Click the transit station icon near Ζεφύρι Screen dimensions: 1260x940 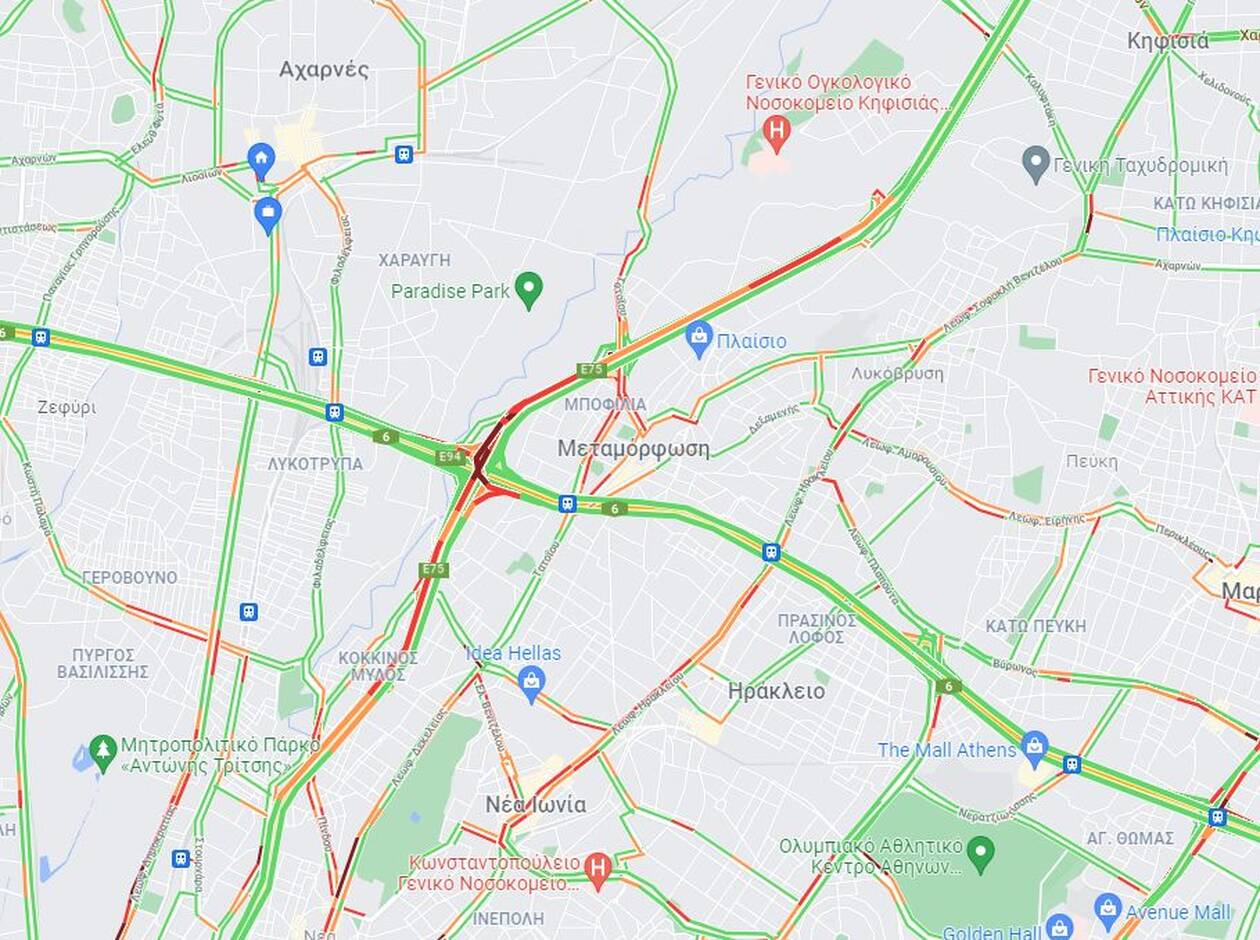[x=40, y=337]
